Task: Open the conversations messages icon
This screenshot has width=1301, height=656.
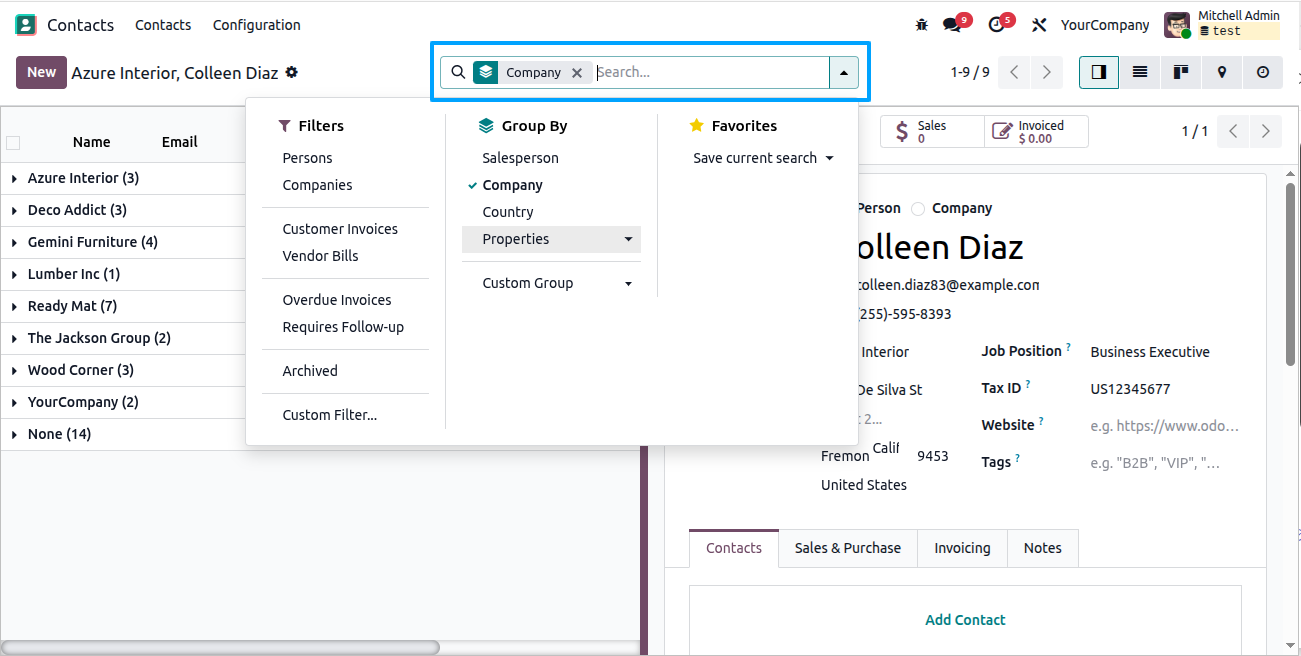Action: [952, 25]
